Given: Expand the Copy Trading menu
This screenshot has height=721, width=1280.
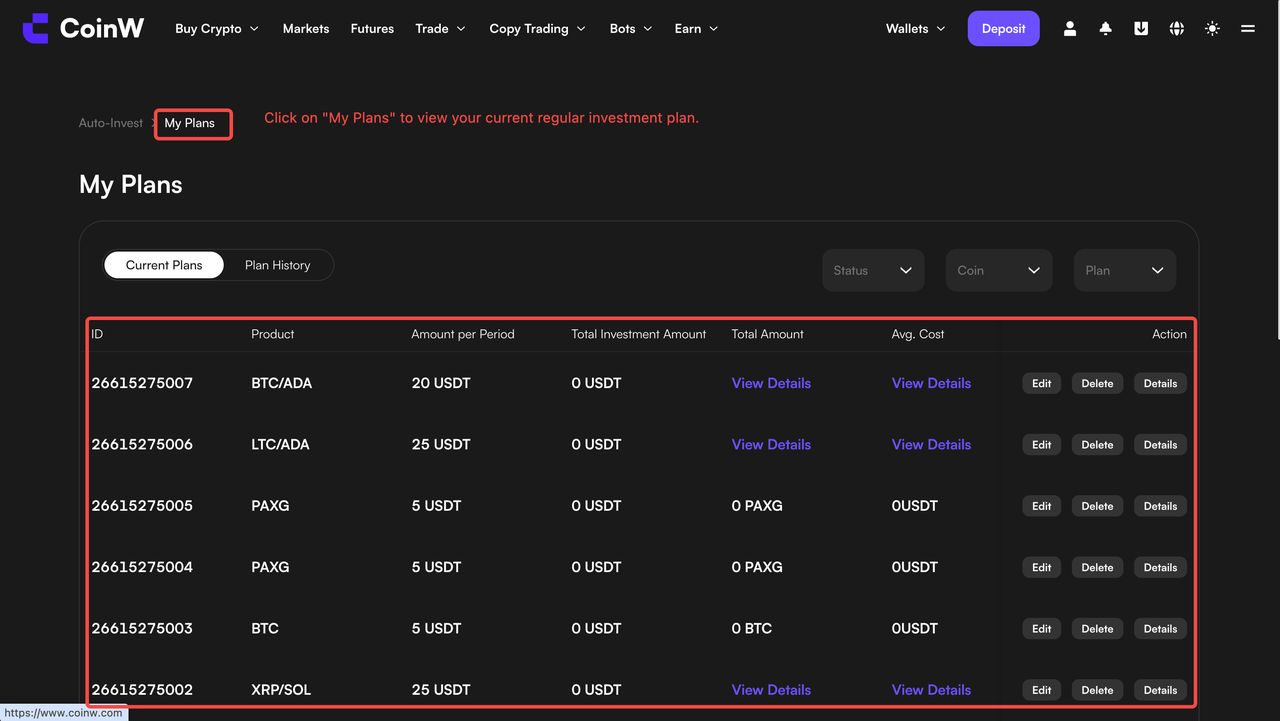Looking at the screenshot, I should click(538, 29).
